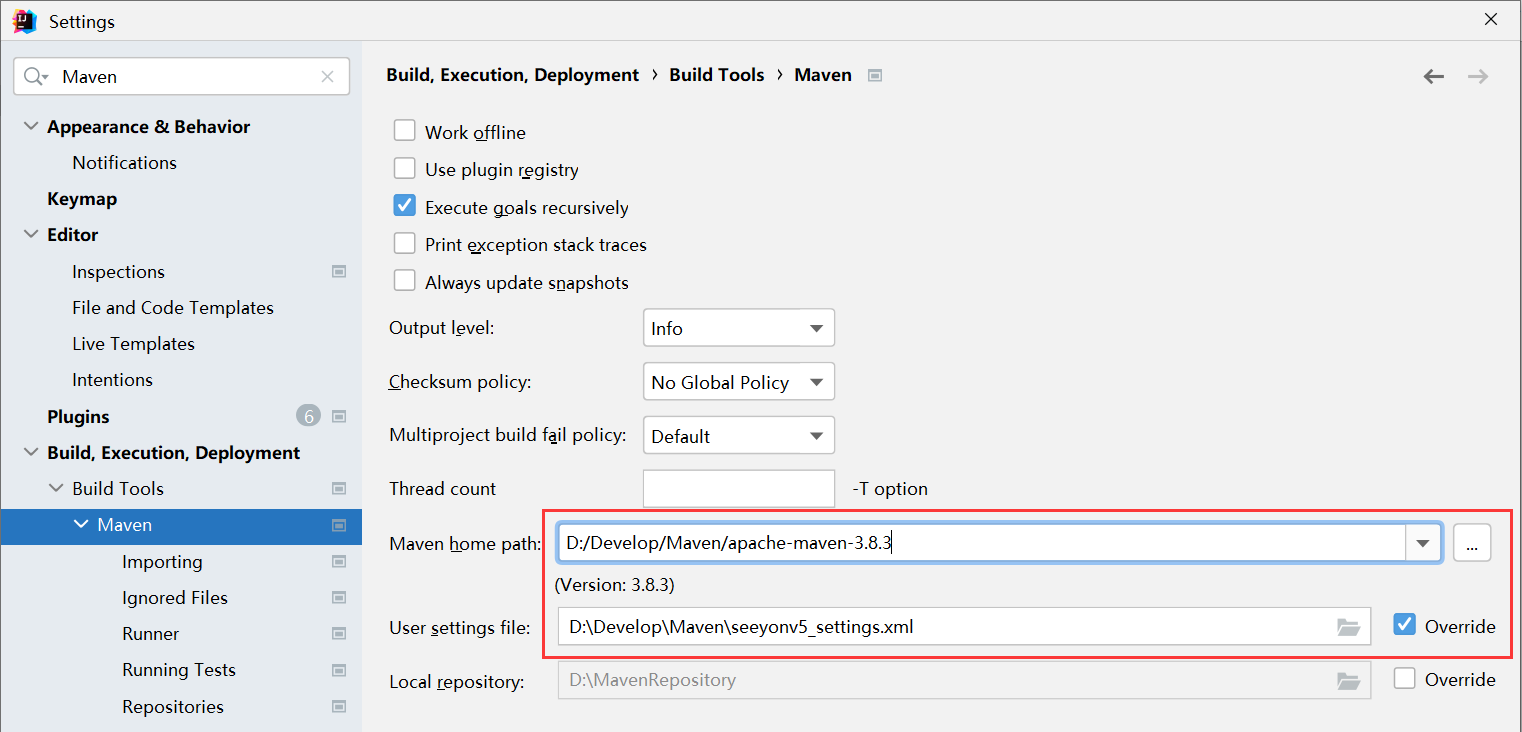Enable the Work offline checkbox
The height and width of the screenshot is (732, 1522).
click(x=405, y=131)
